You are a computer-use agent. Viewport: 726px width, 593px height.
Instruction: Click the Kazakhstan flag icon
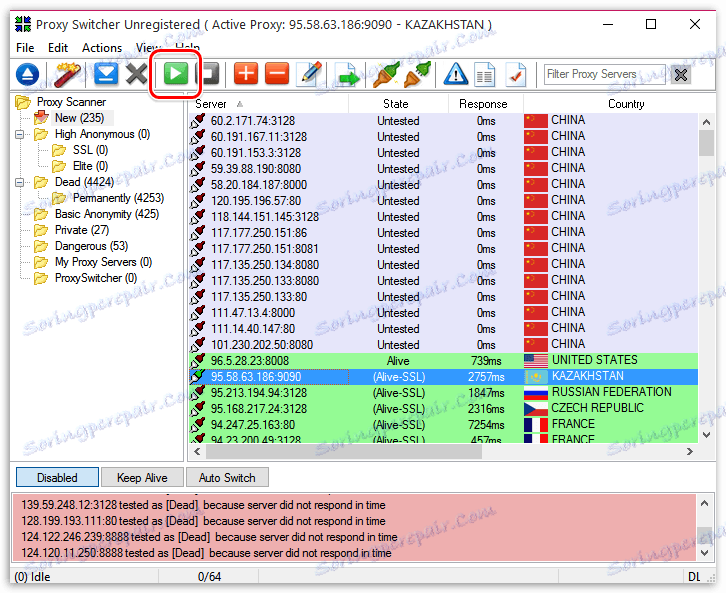[x=536, y=377]
